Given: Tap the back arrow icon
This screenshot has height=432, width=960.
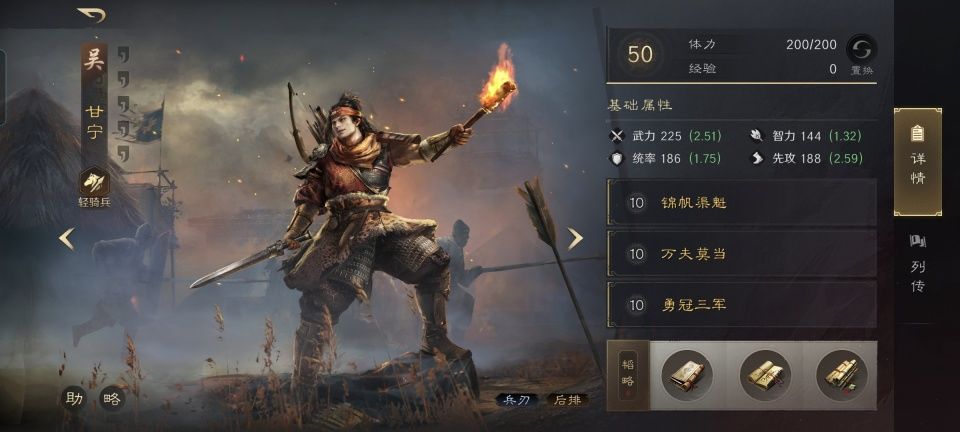Looking at the screenshot, I should click(x=92, y=15).
